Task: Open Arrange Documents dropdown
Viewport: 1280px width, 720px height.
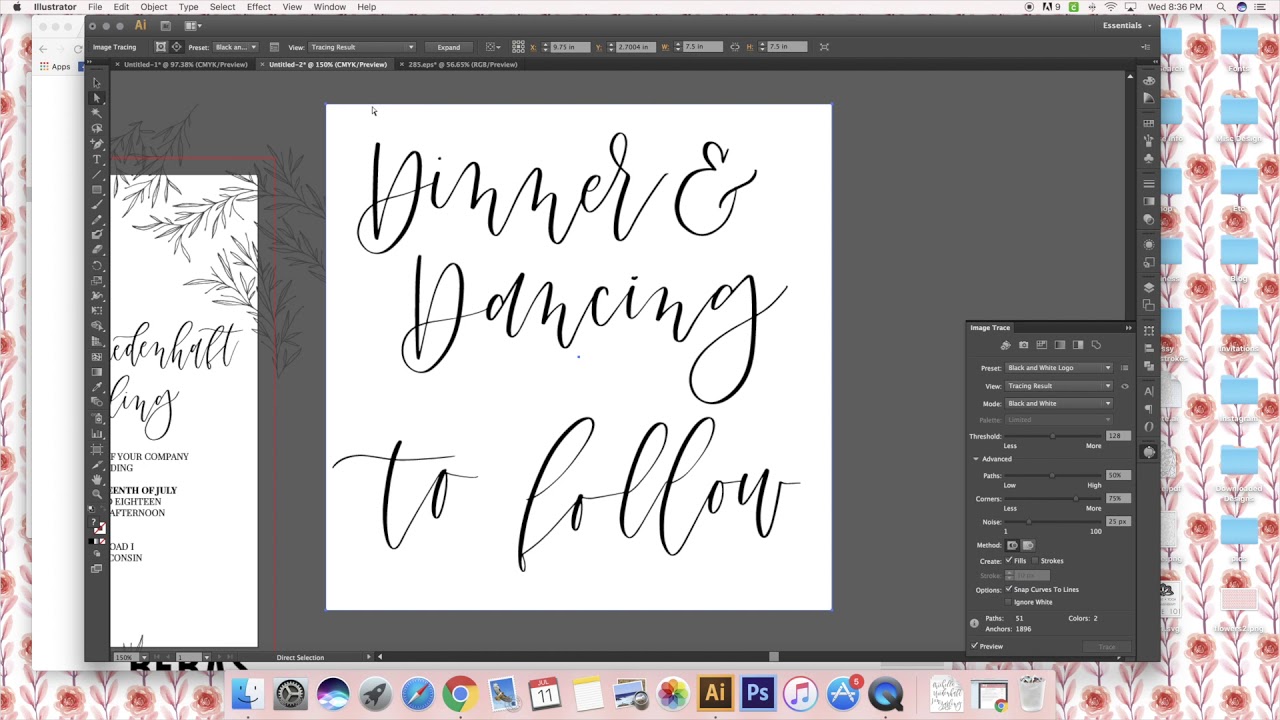Action: 193,25
